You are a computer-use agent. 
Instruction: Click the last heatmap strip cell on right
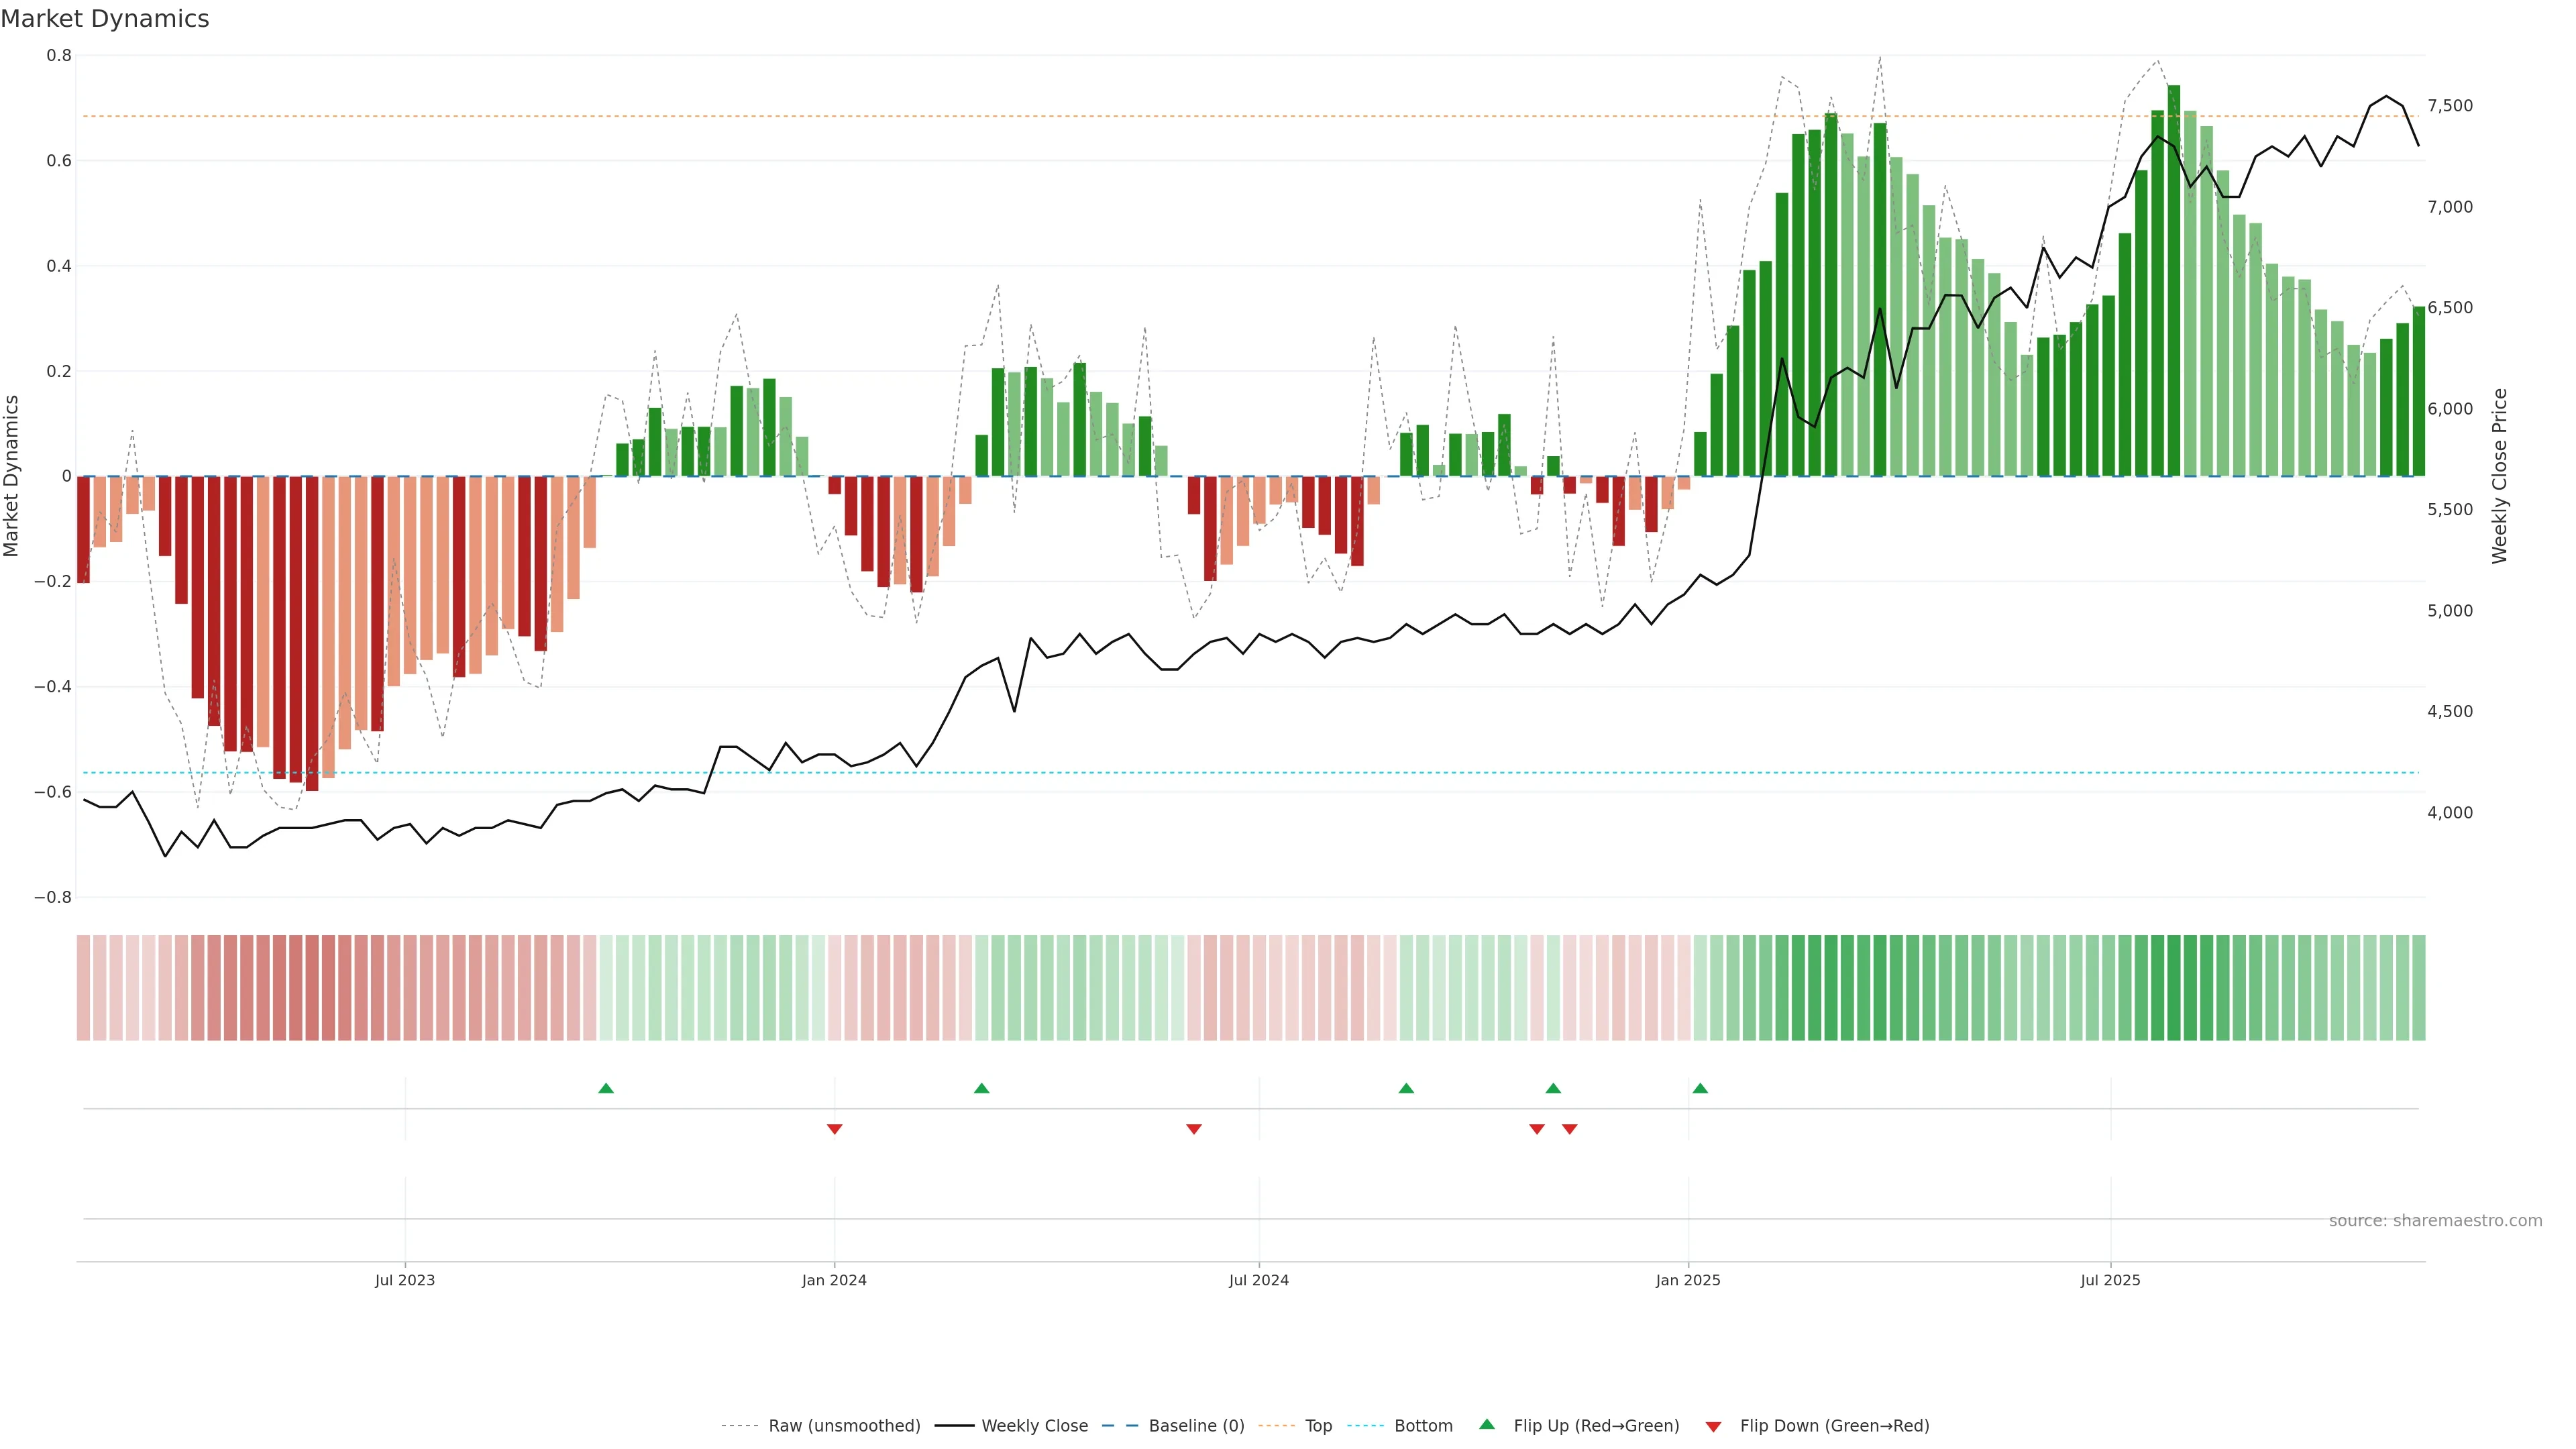click(x=2418, y=988)
